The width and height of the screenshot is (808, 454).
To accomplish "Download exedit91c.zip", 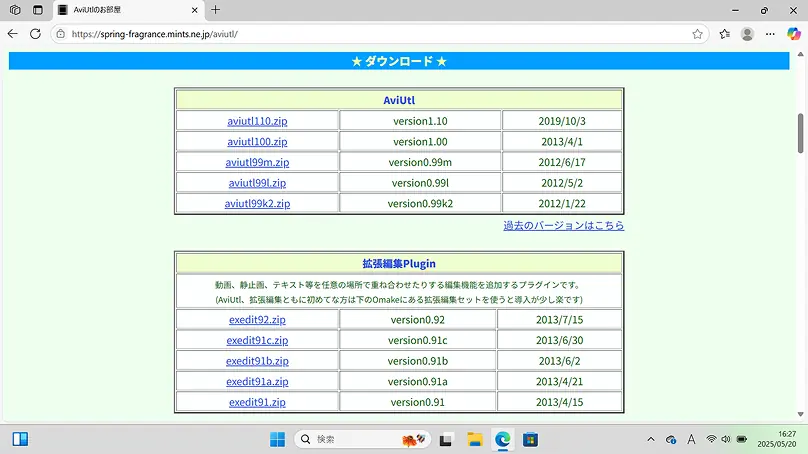I will click(x=257, y=340).
